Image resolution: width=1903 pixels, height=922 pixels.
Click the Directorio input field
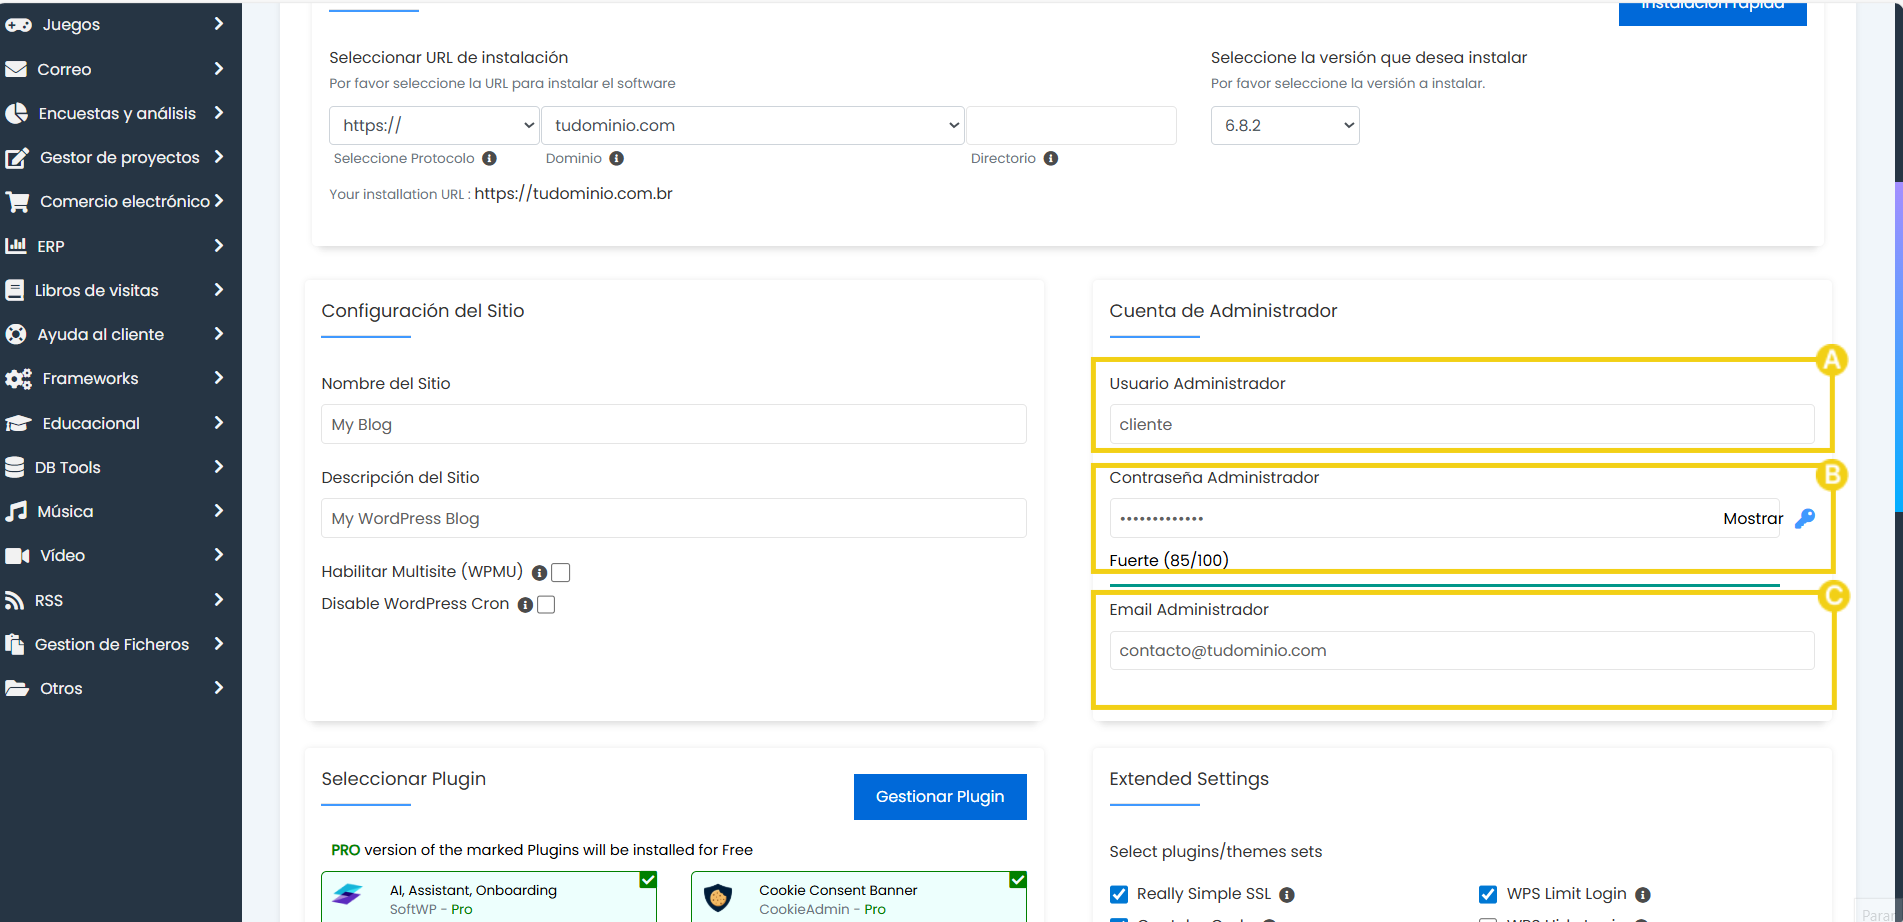[x=1071, y=125]
